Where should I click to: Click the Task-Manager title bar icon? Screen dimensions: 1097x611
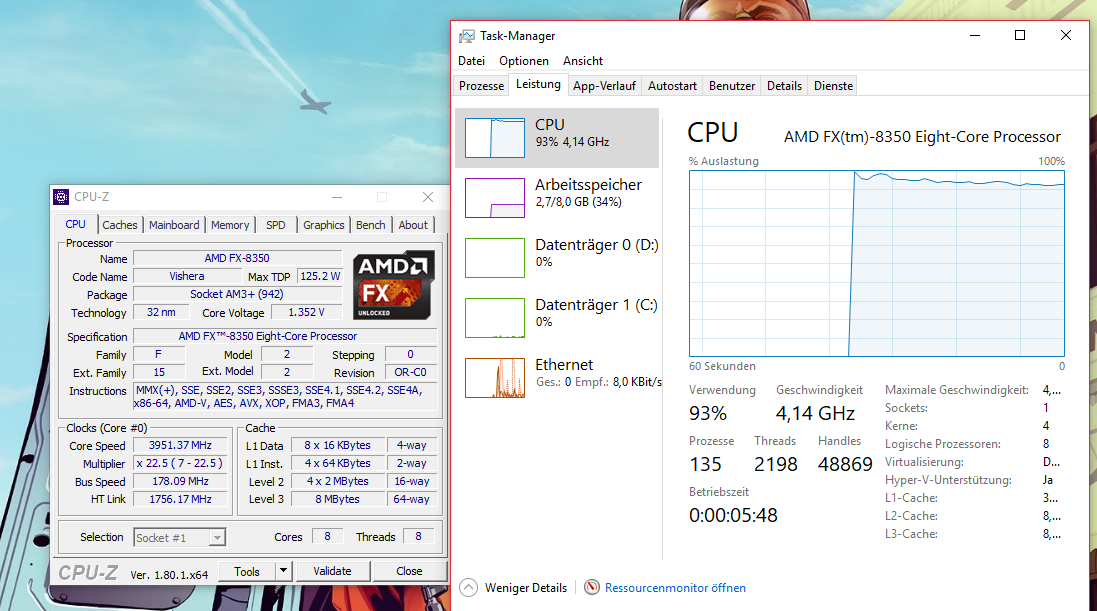pyautogui.click(x=467, y=36)
